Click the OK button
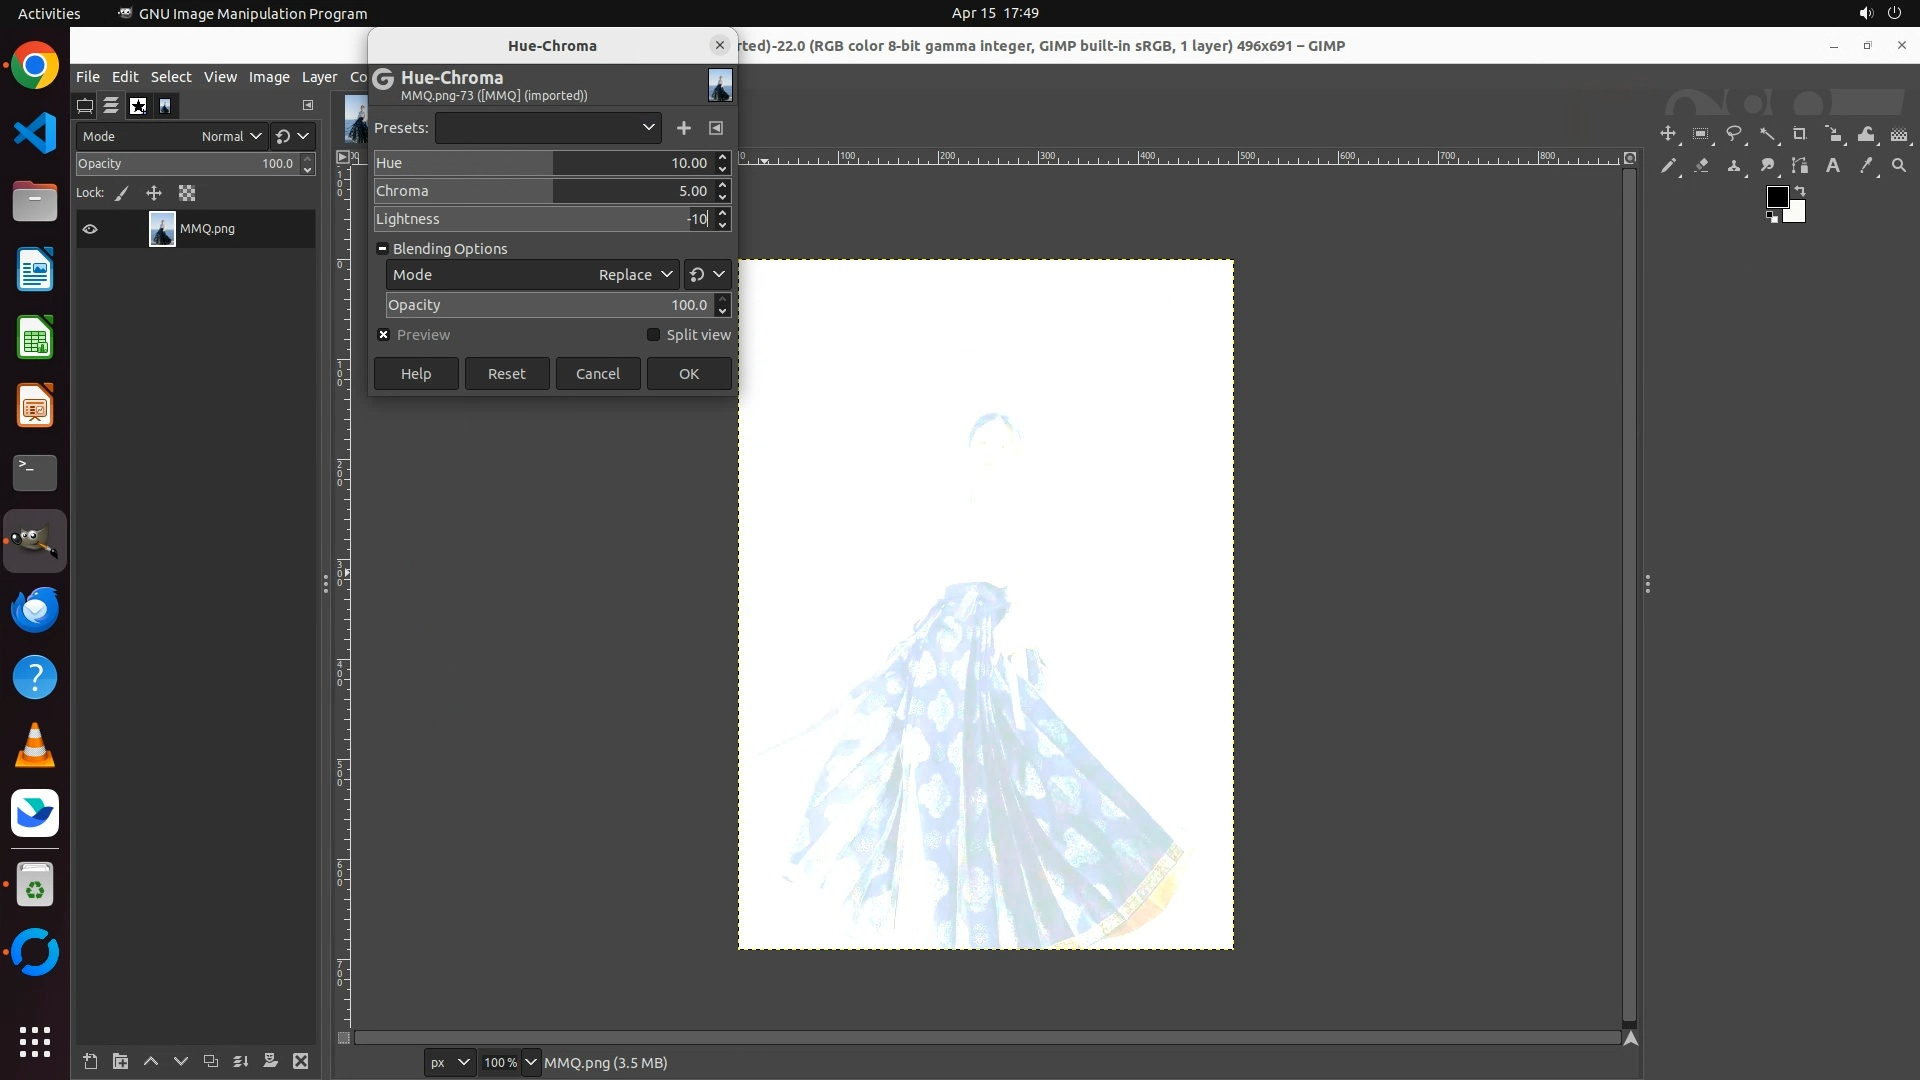Image resolution: width=1920 pixels, height=1080 pixels. click(689, 374)
